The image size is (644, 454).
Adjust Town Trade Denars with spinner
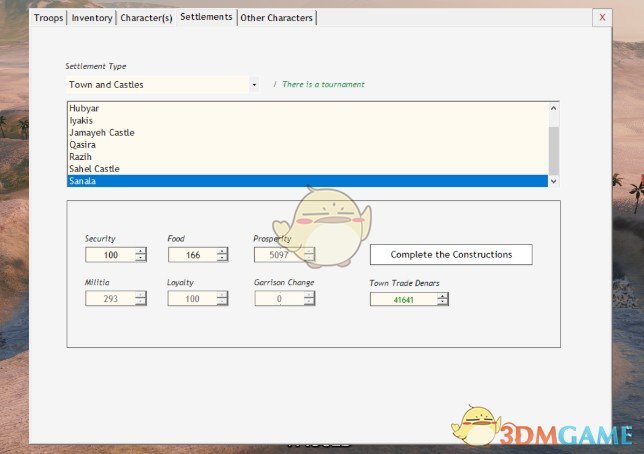click(x=443, y=300)
